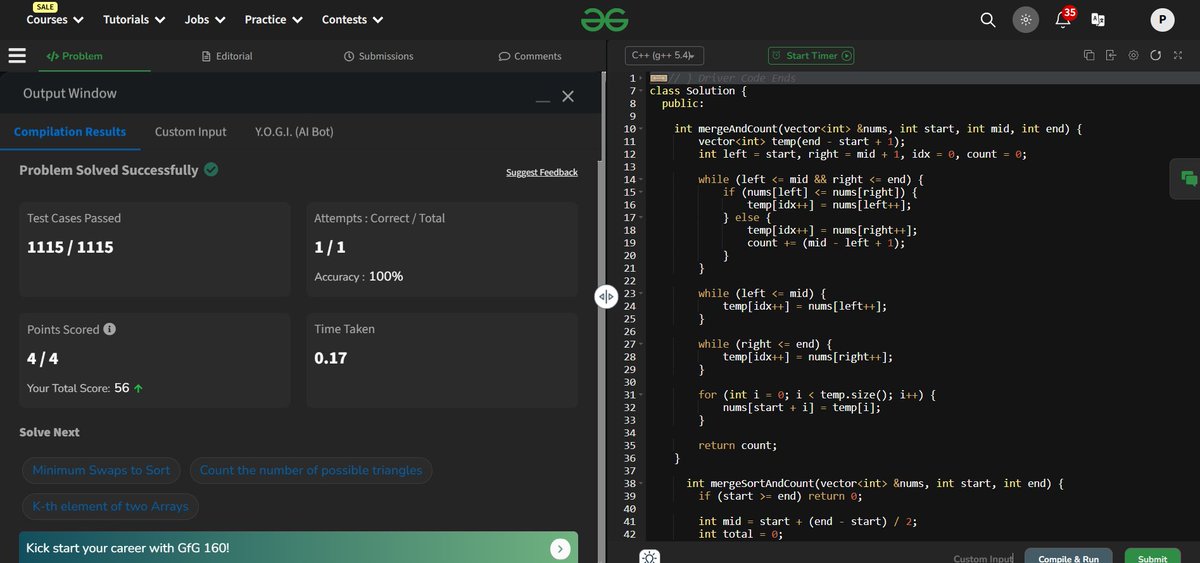Screen dimensions: 1200x563
Task: Click the Points Scored info icon
Action: [x=109, y=329]
